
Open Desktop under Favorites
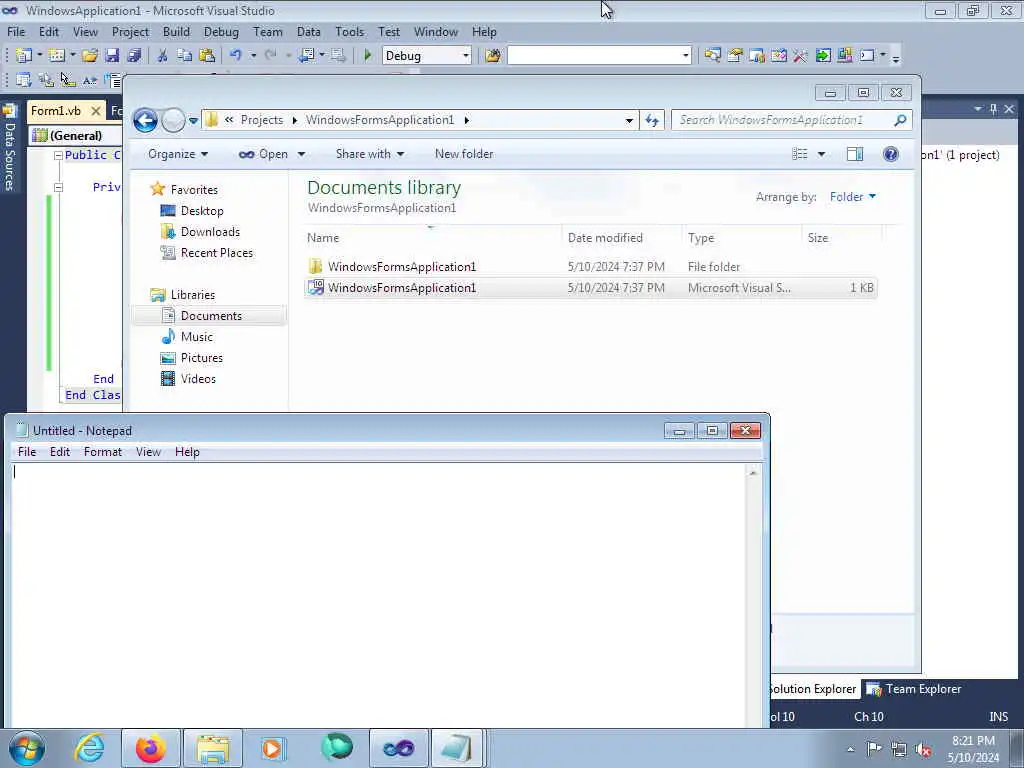(202, 211)
